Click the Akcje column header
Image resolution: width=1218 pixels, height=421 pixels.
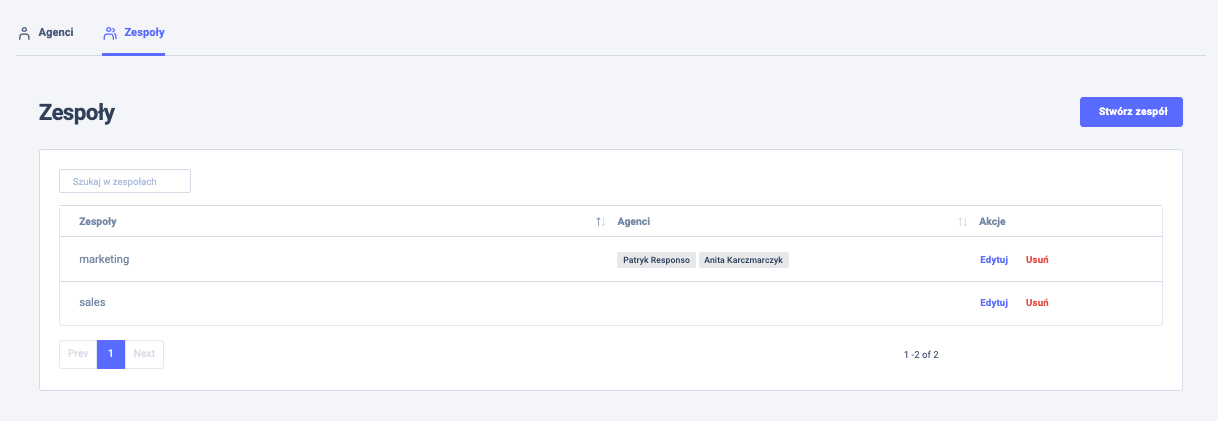(x=991, y=221)
